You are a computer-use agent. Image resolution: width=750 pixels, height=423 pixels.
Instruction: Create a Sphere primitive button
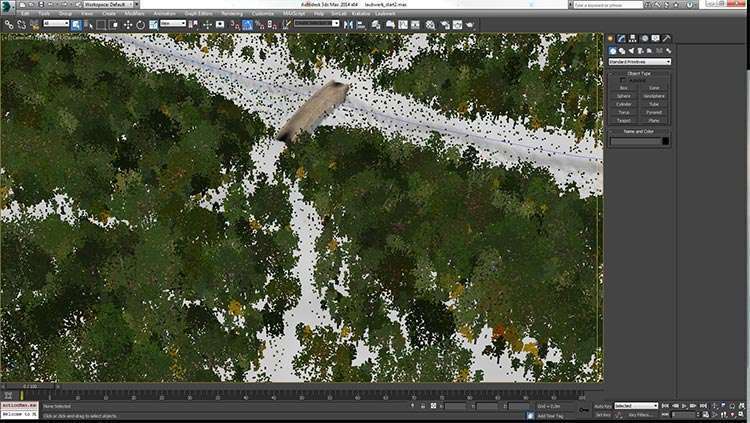tap(623, 96)
